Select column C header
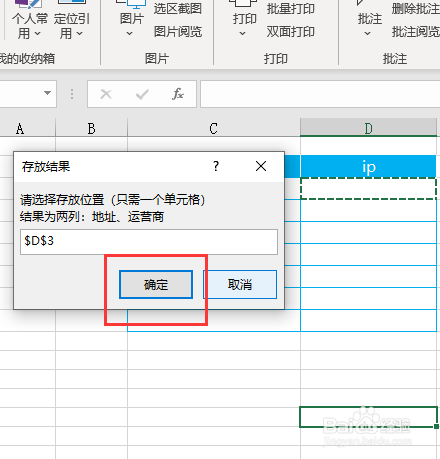 [x=214, y=128]
